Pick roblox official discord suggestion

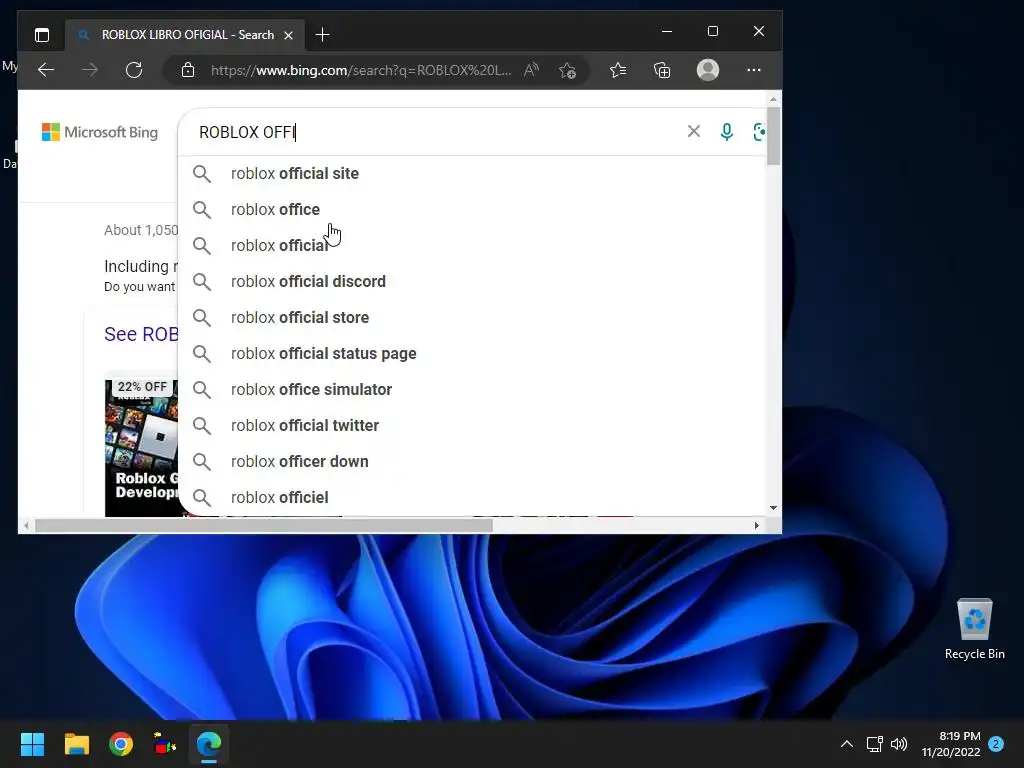pos(472,281)
